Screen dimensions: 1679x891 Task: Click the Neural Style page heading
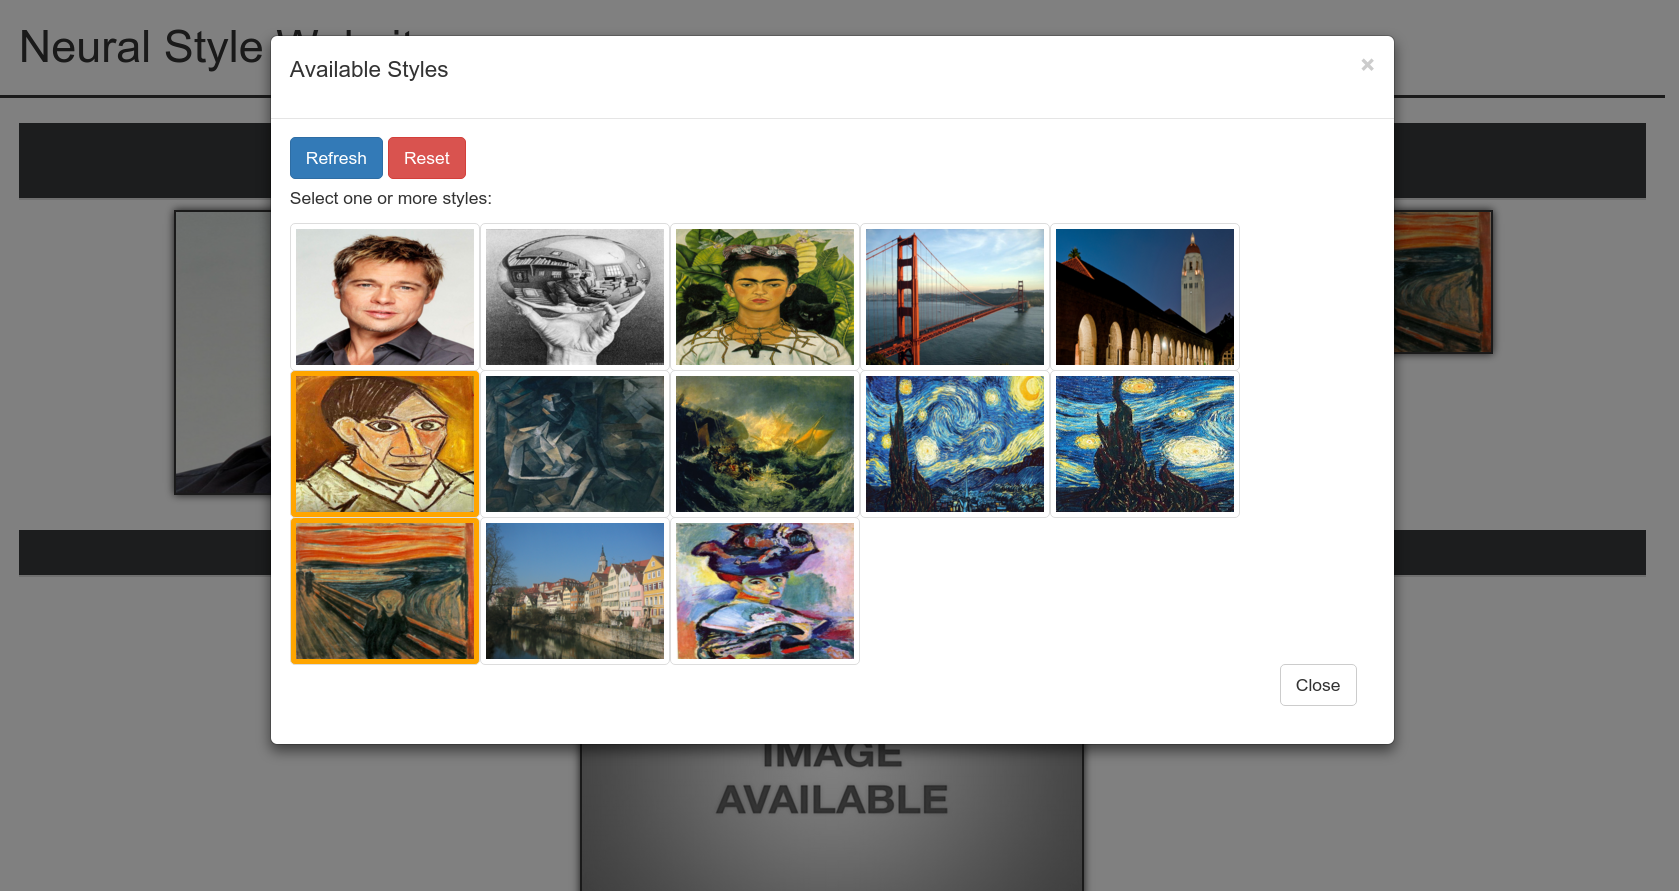(141, 47)
